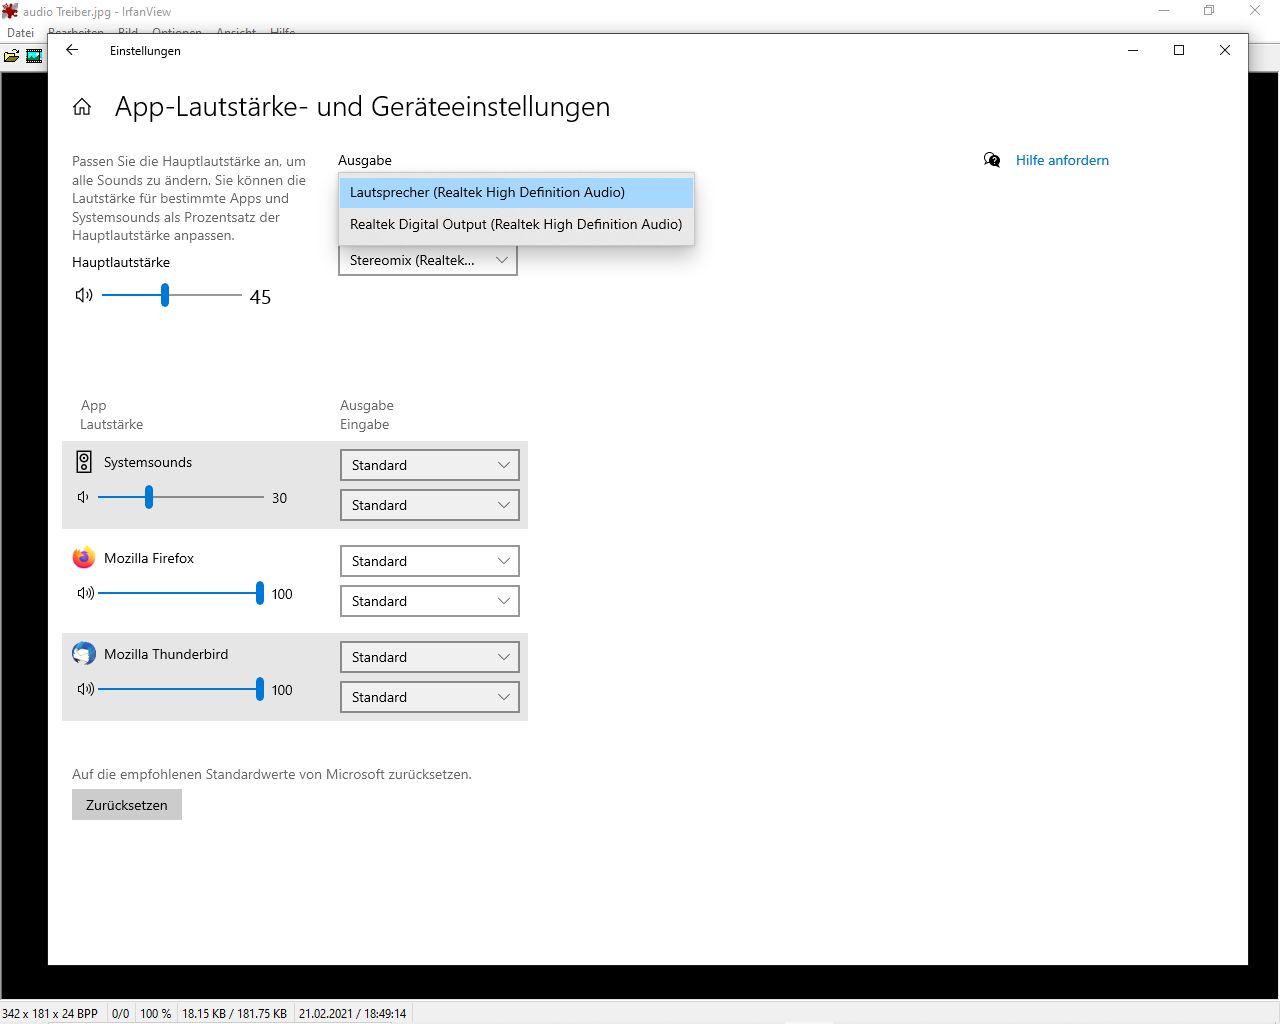Click the App-Lautstärke- und Geräteeinstellungen heading

tap(362, 107)
